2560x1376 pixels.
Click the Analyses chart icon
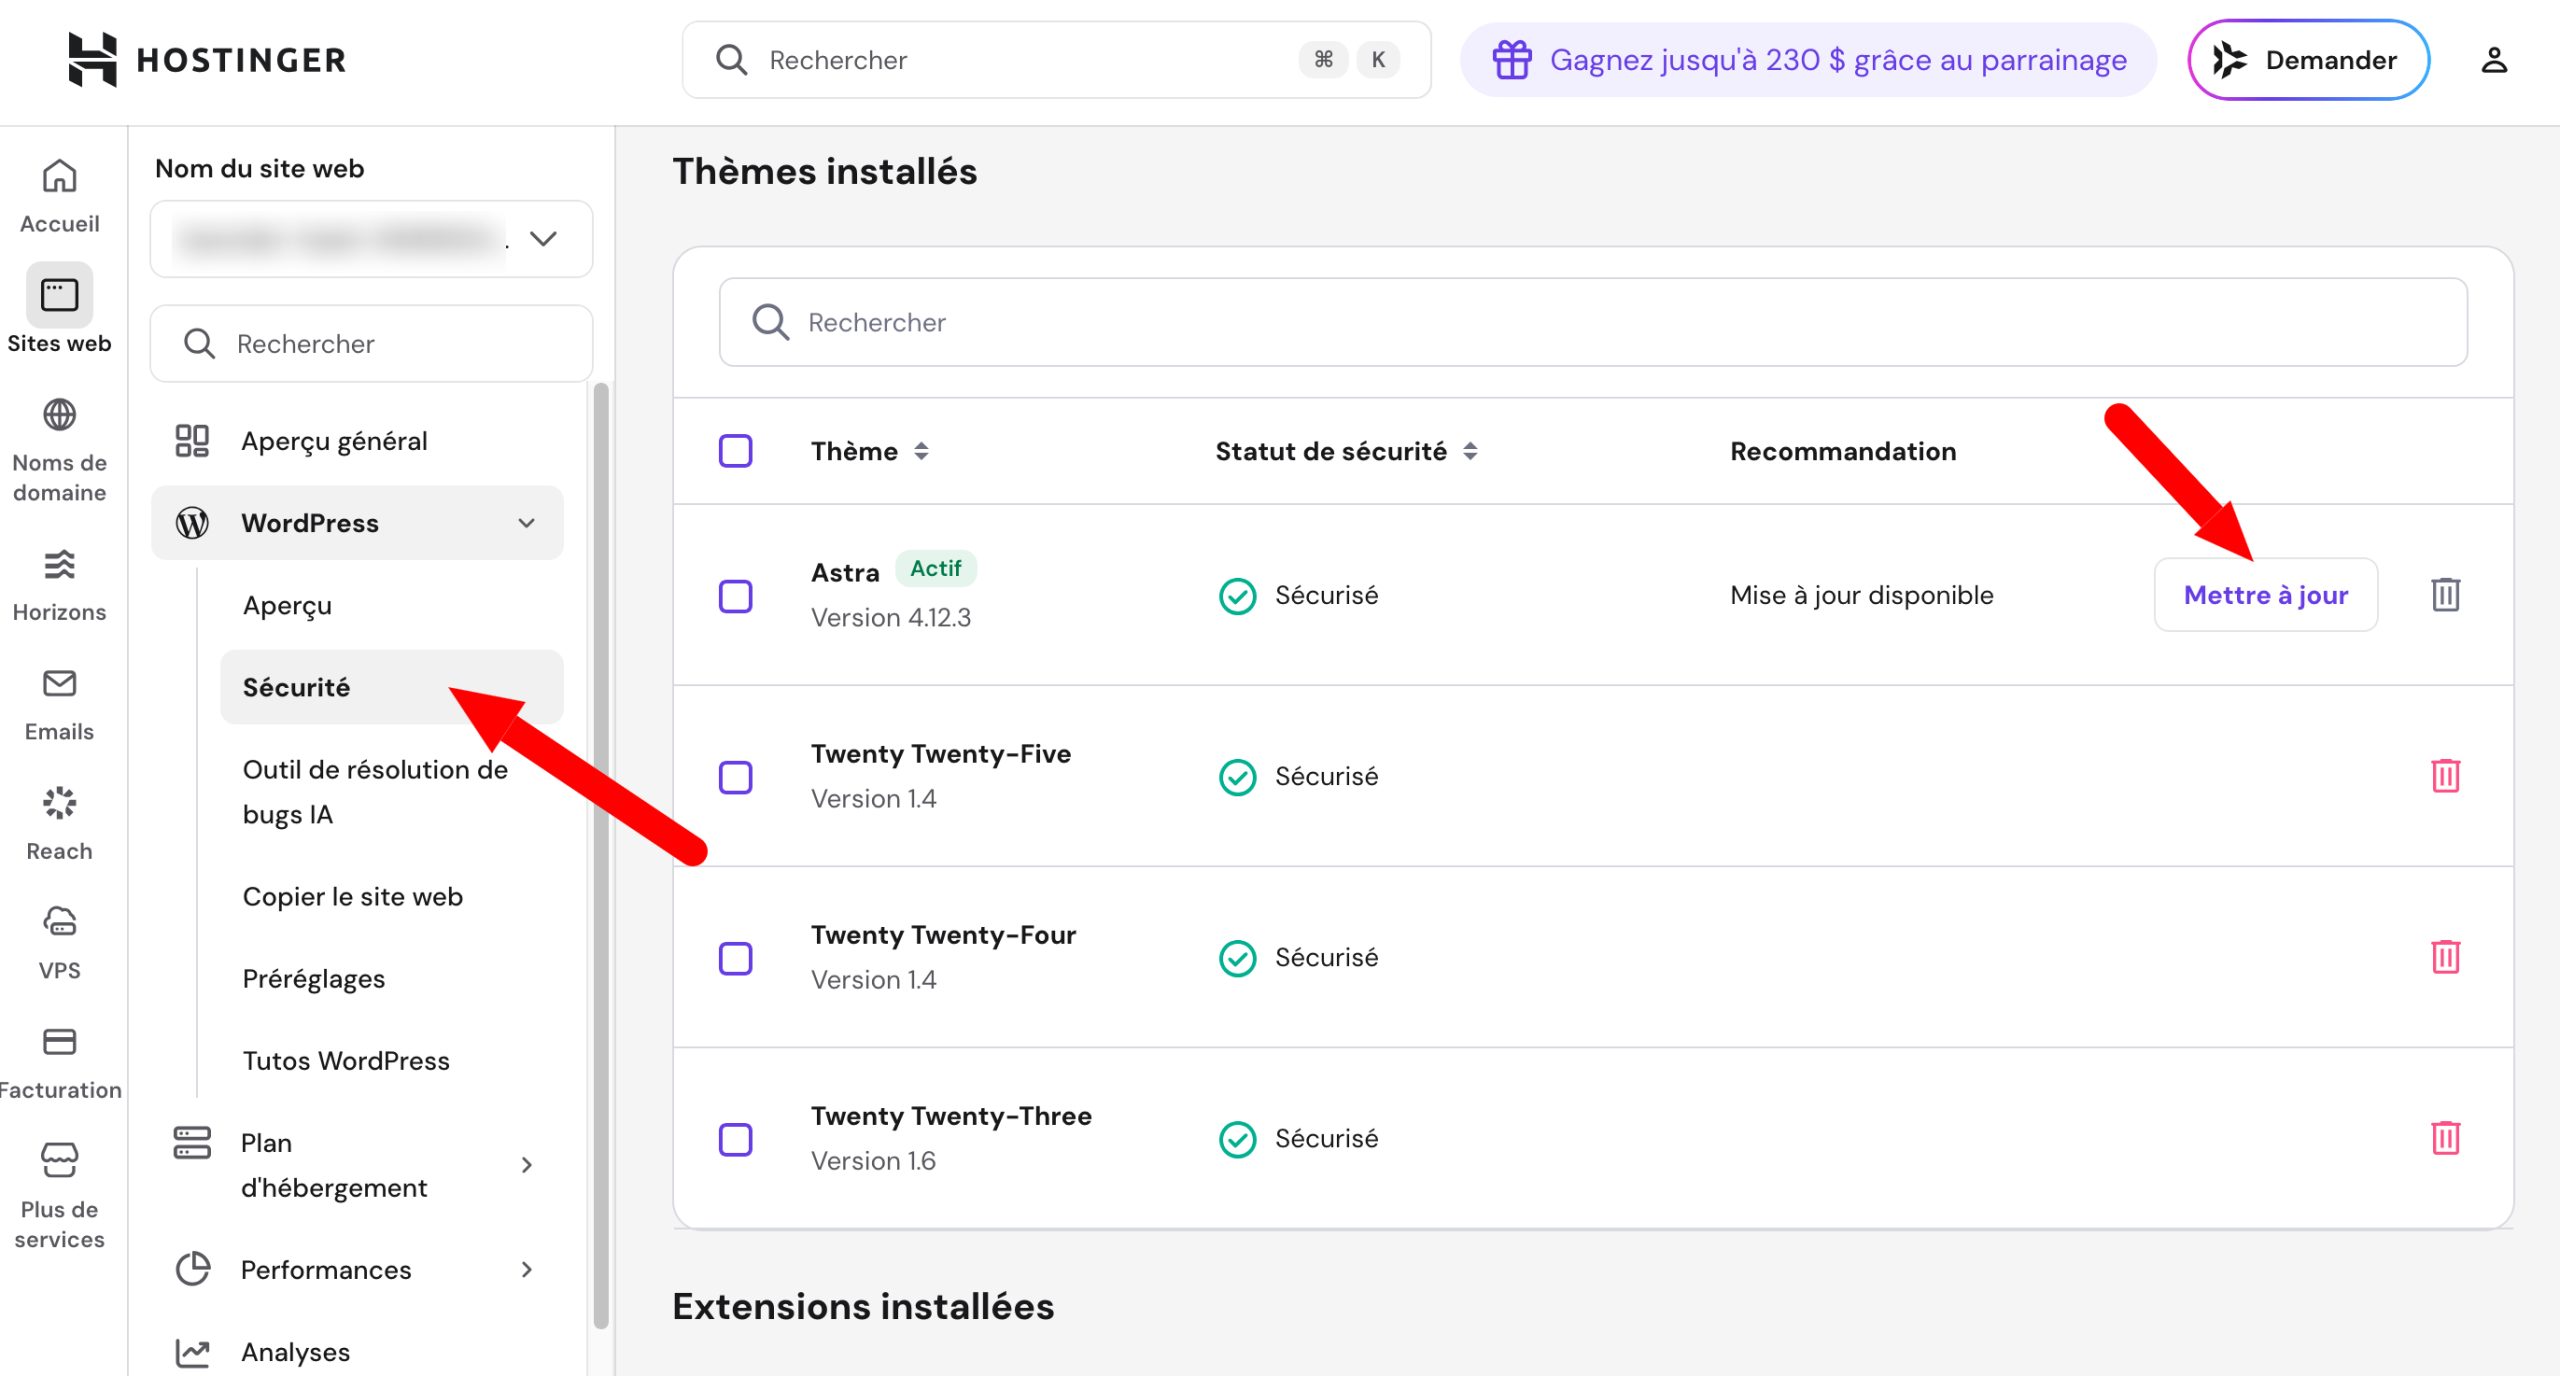[192, 1352]
